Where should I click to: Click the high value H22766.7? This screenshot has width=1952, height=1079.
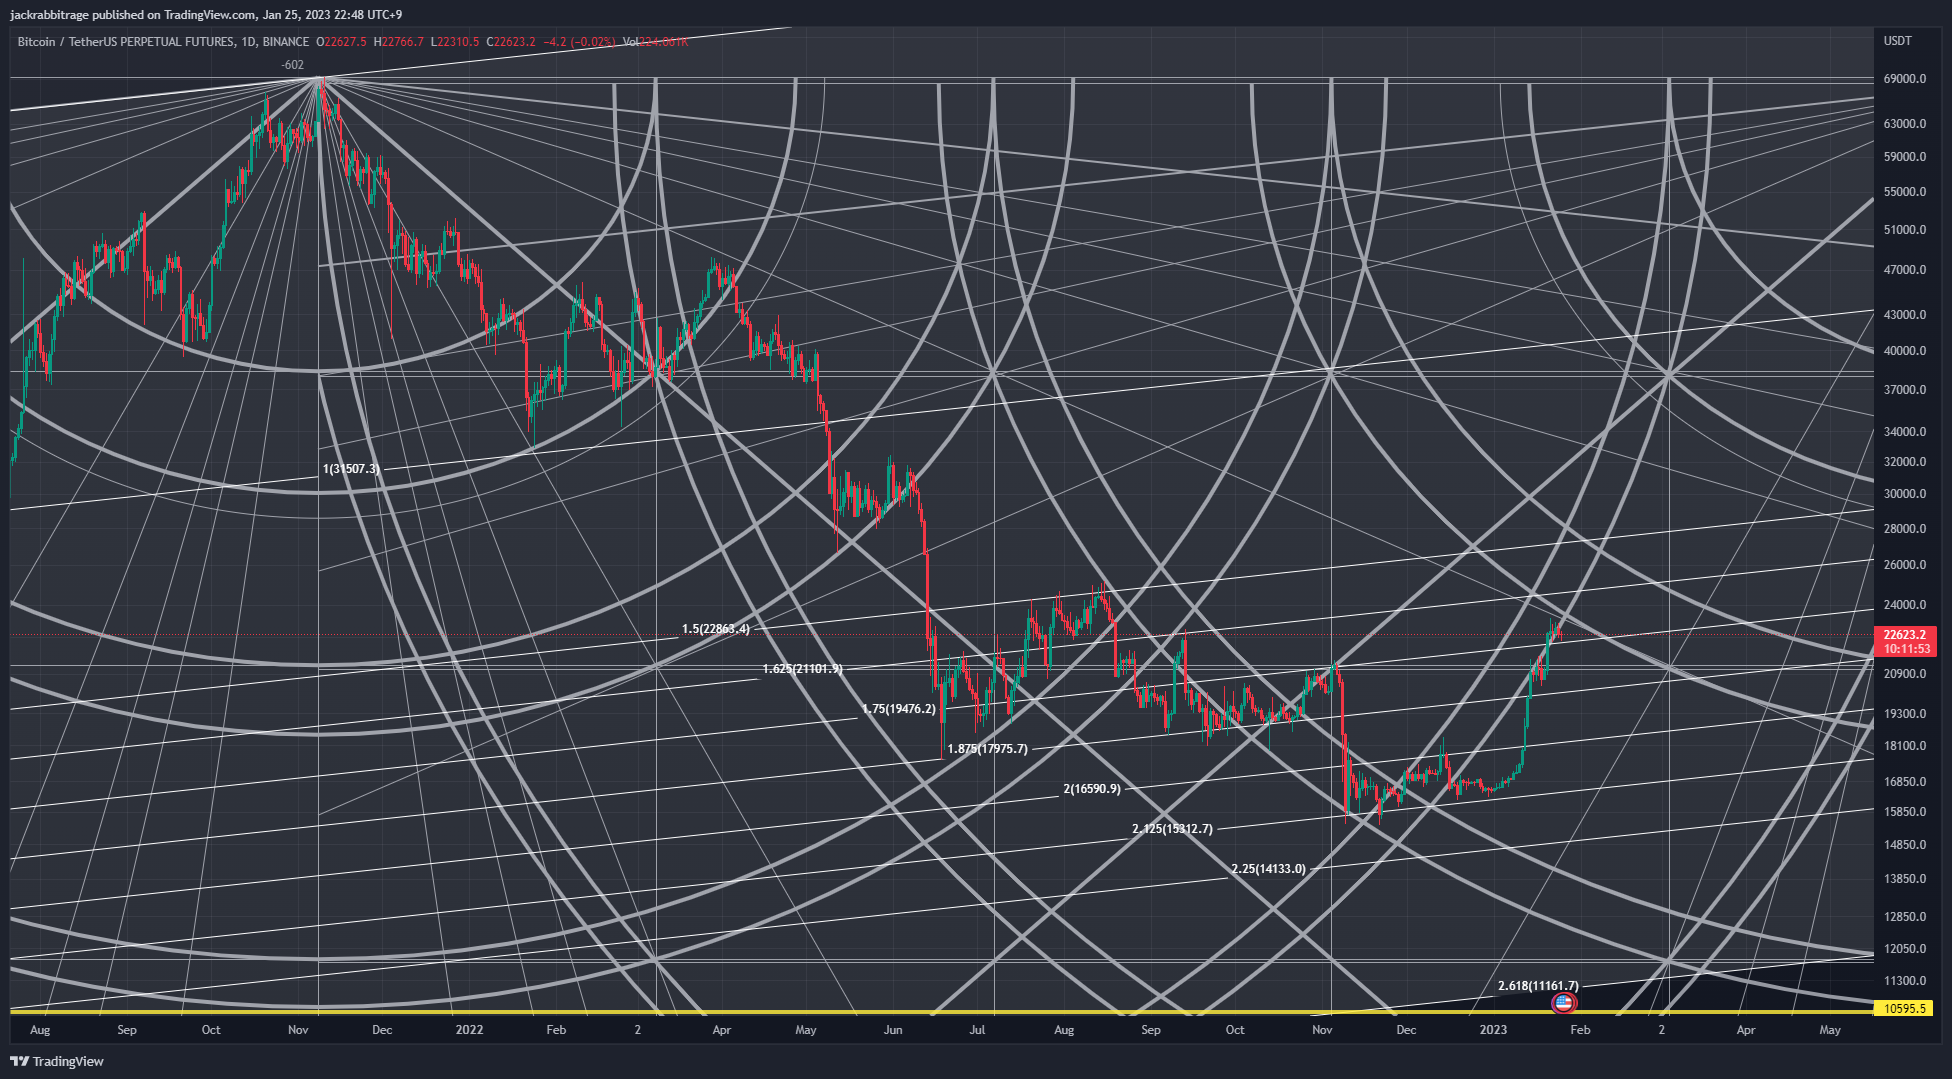[x=399, y=42]
